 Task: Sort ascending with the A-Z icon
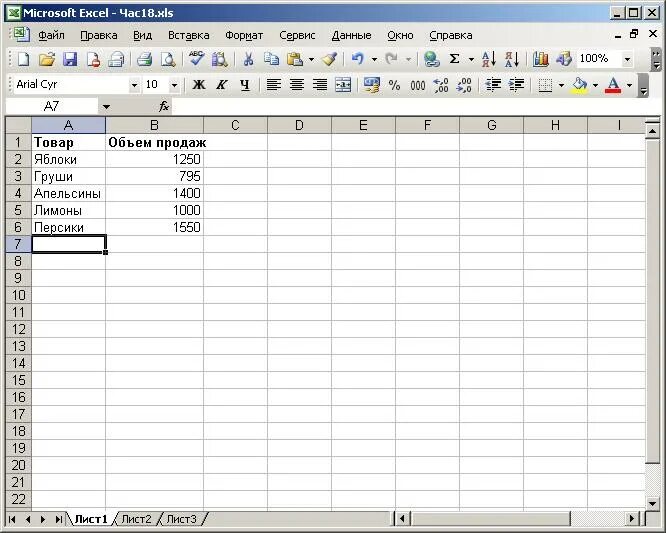[x=489, y=59]
